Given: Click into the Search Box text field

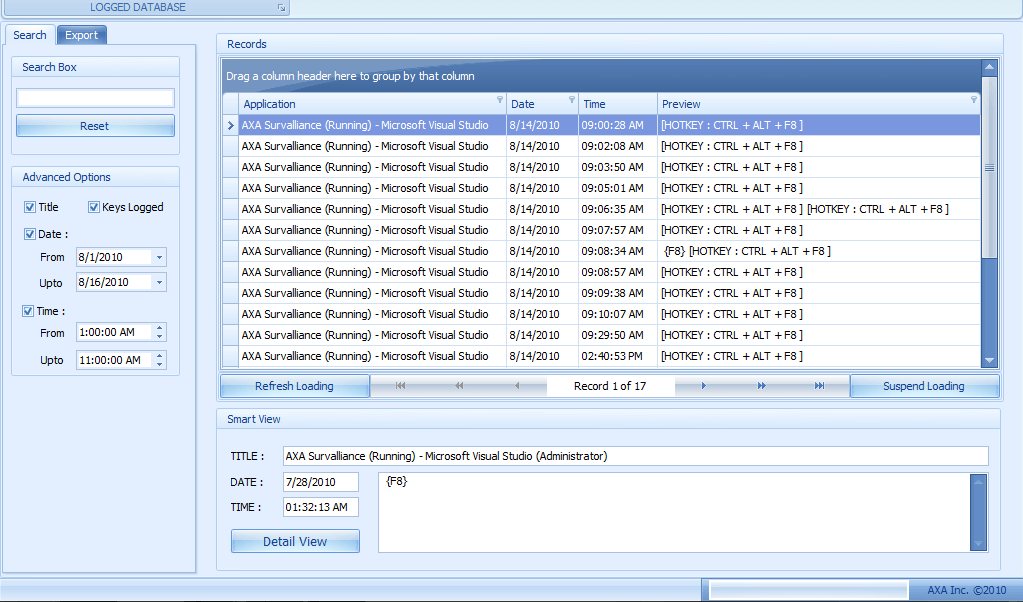Looking at the screenshot, I should point(95,98).
